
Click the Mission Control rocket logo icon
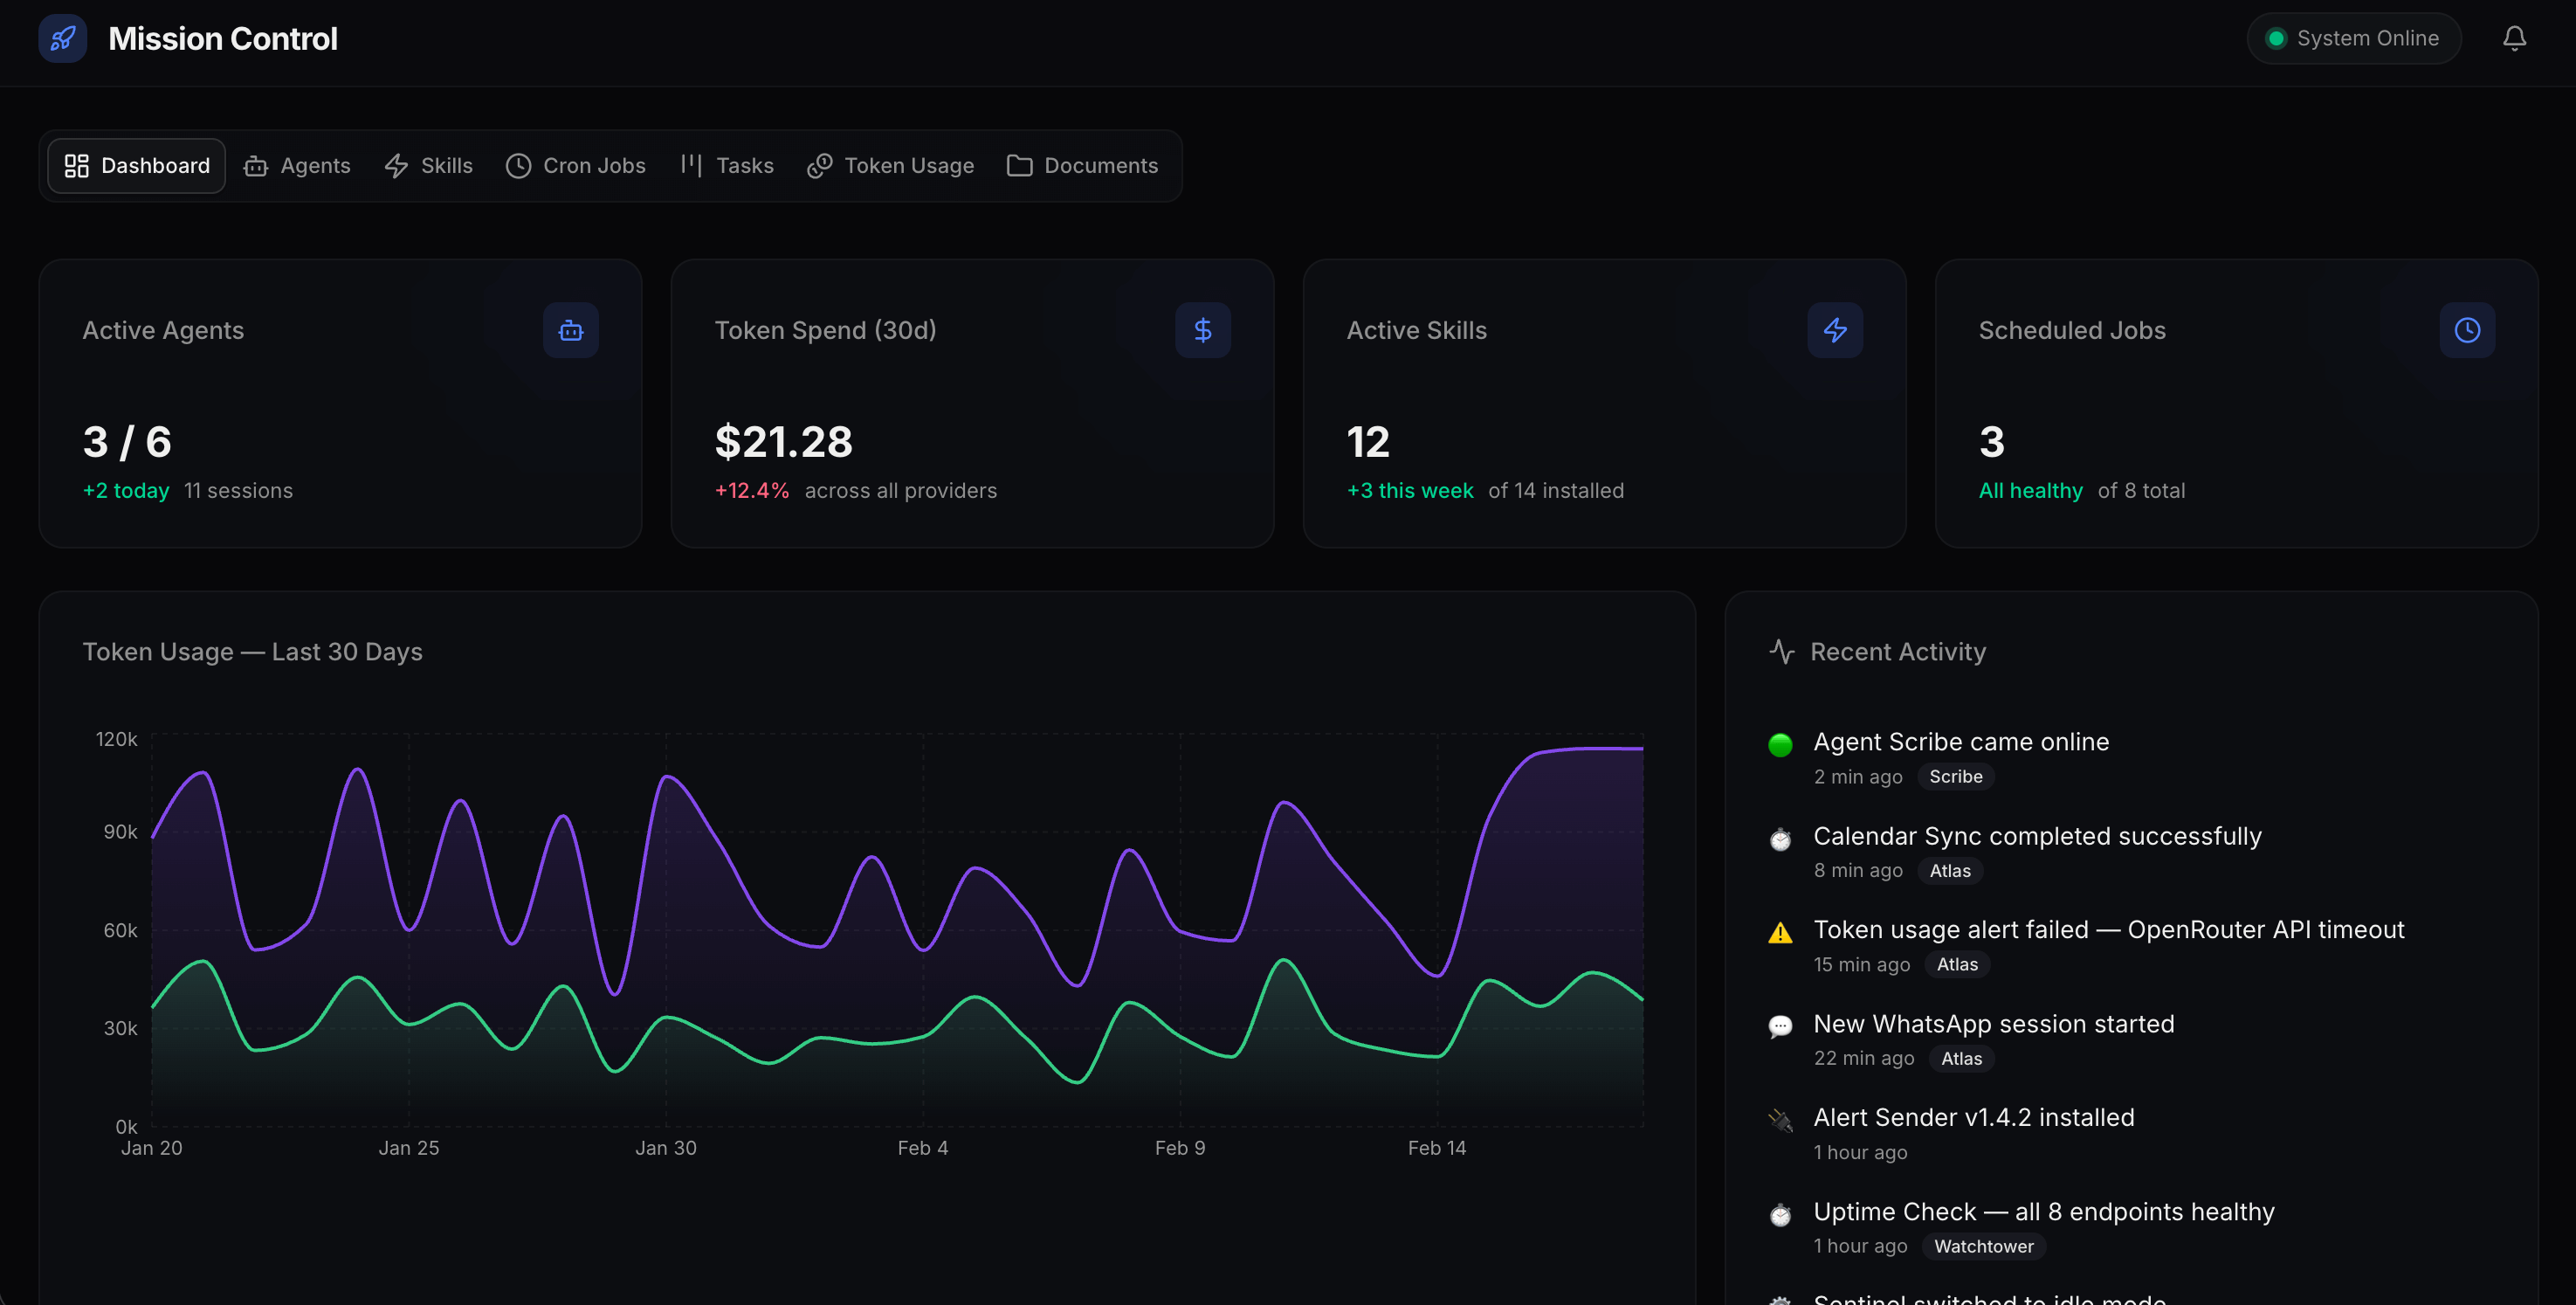coord(62,38)
